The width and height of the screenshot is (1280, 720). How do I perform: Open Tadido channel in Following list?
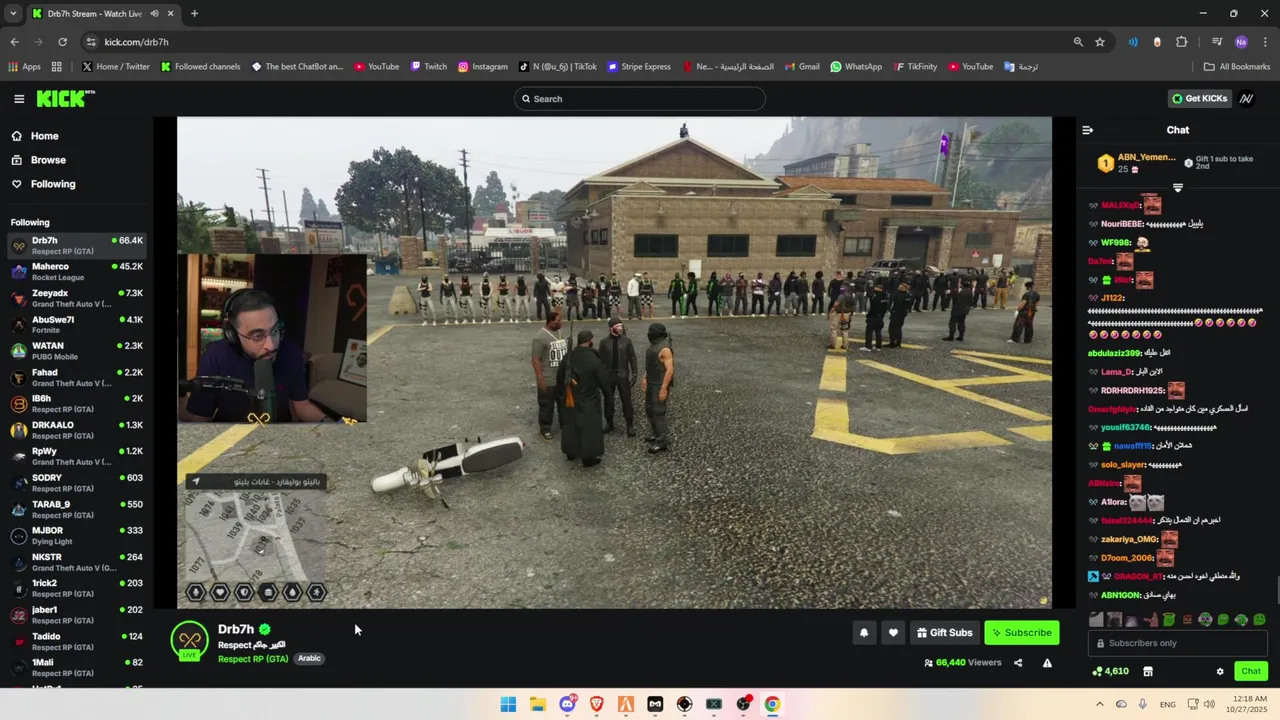(x=77, y=641)
